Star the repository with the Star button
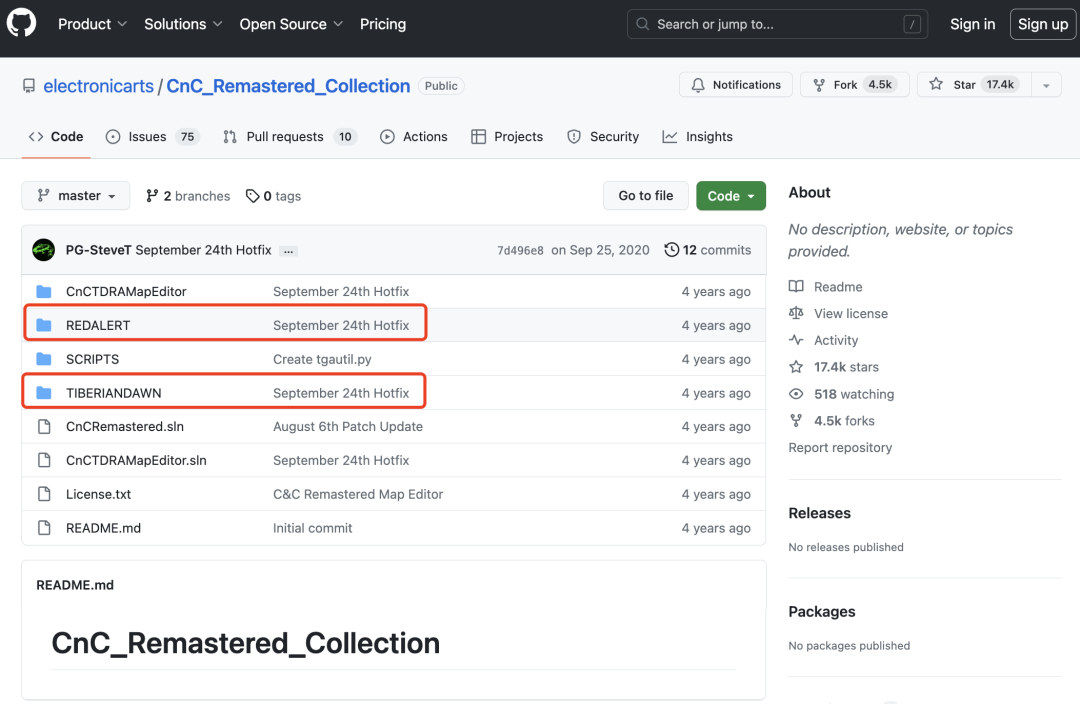 tap(974, 85)
